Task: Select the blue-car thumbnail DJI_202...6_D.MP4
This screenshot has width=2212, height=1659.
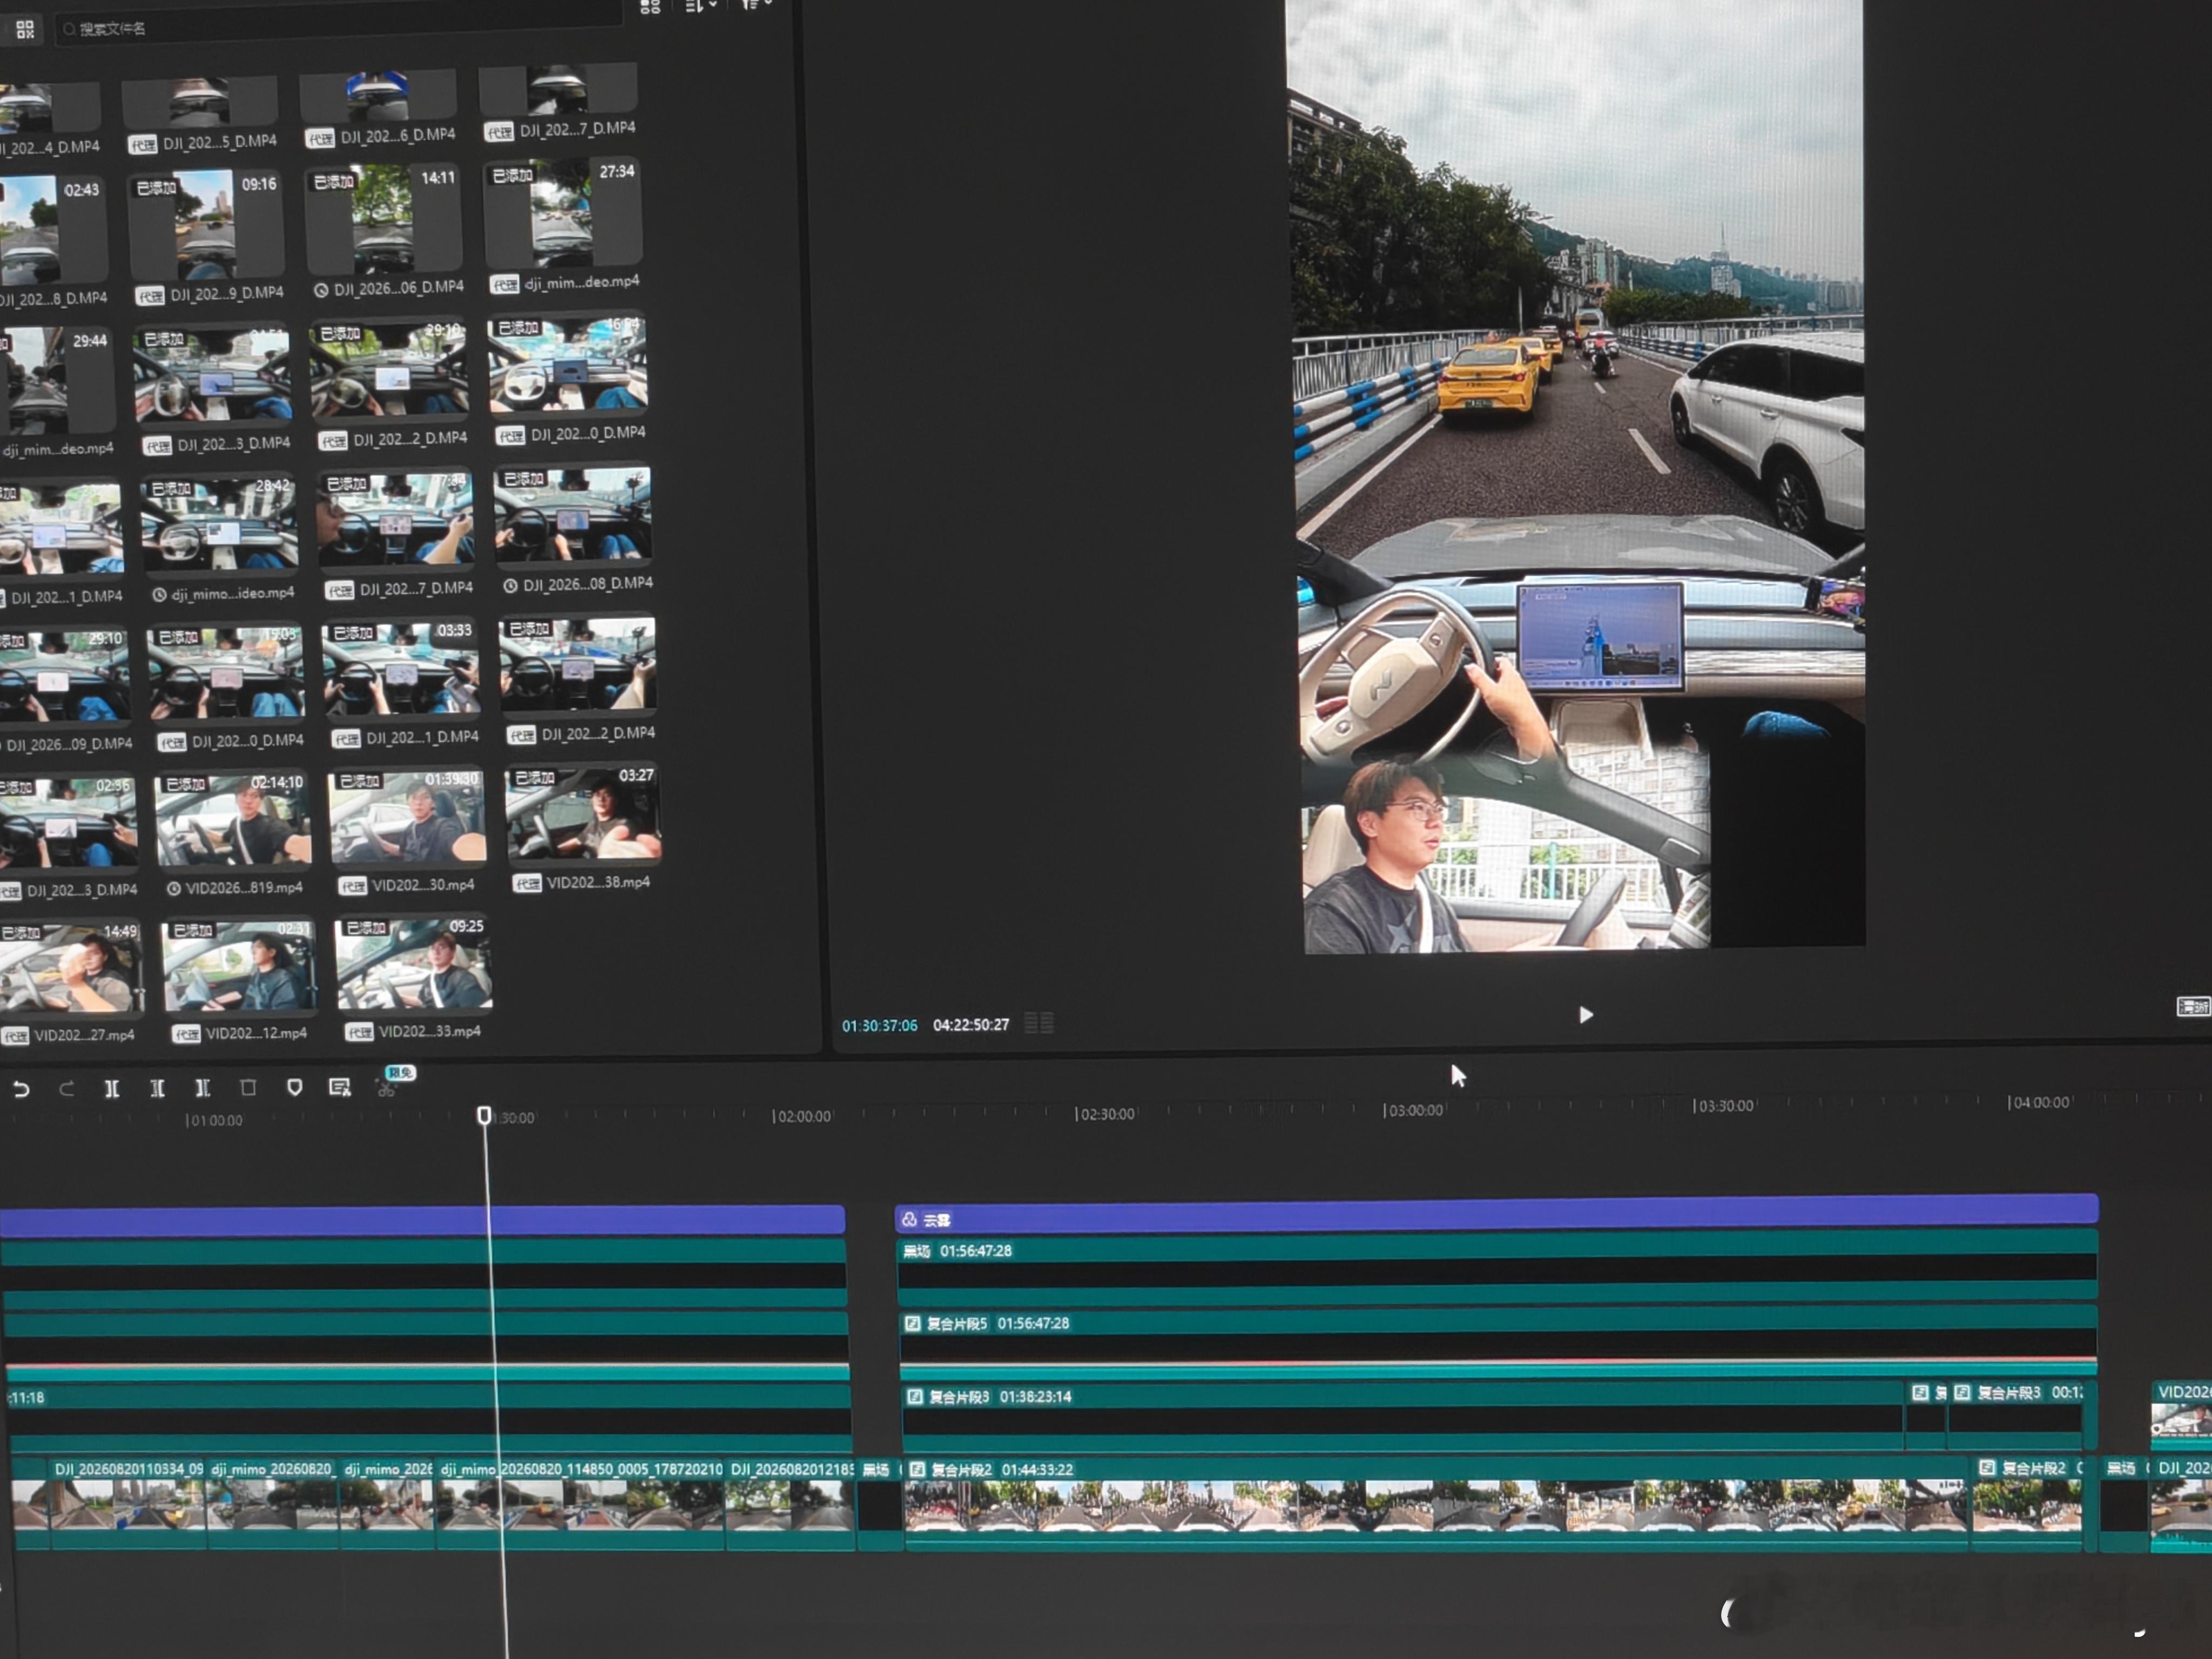Action: pos(378,96)
